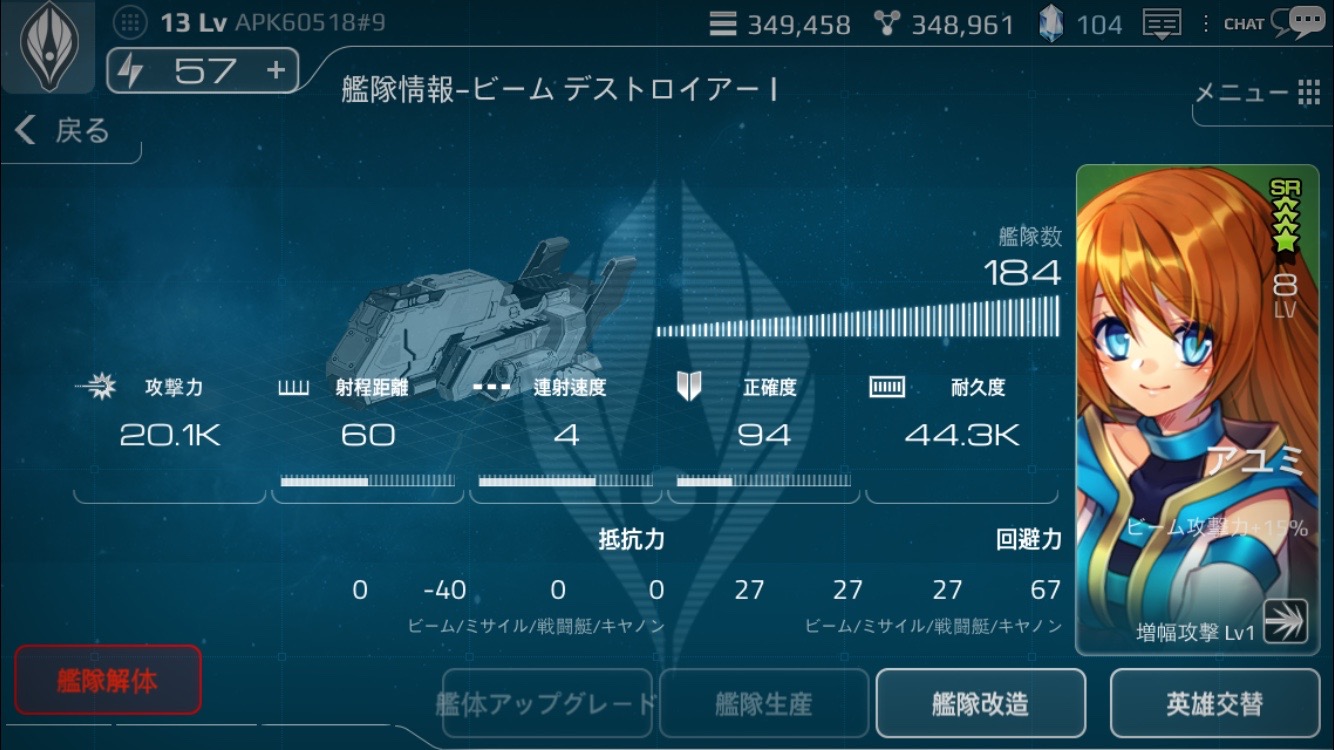Add energy with the plus icon
The width and height of the screenshot is (1334, 750).
point(276,70)
